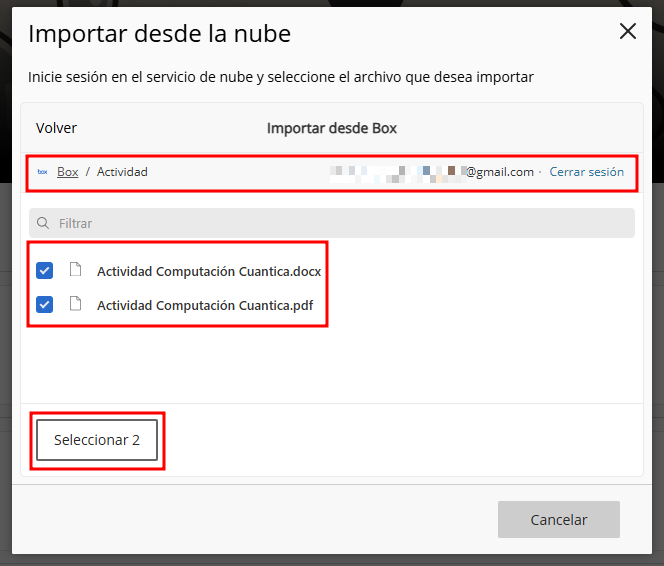Open the Box root breadcrumb link
The image size is (664, 566).
pyautogui.click(x=67, y=172)
